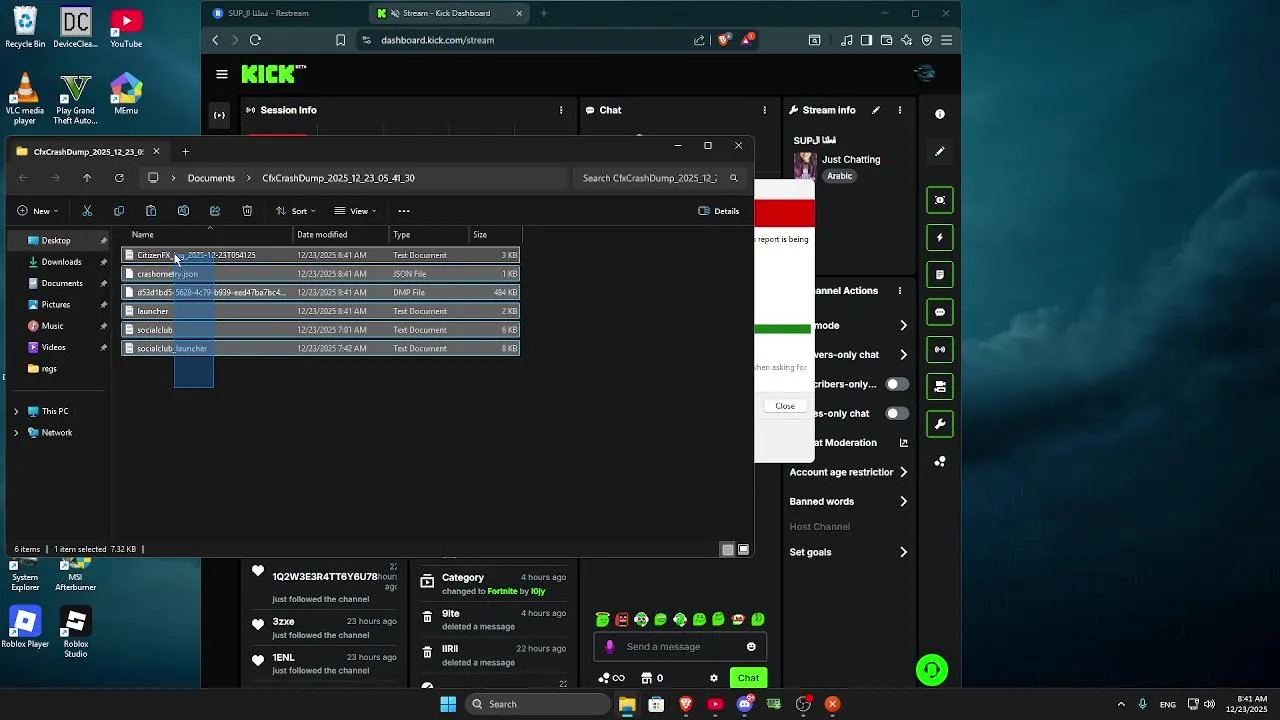The height and width of the screenshot is (720, 1280).
Task: Click the green support headset button
Action: [932, 670]
